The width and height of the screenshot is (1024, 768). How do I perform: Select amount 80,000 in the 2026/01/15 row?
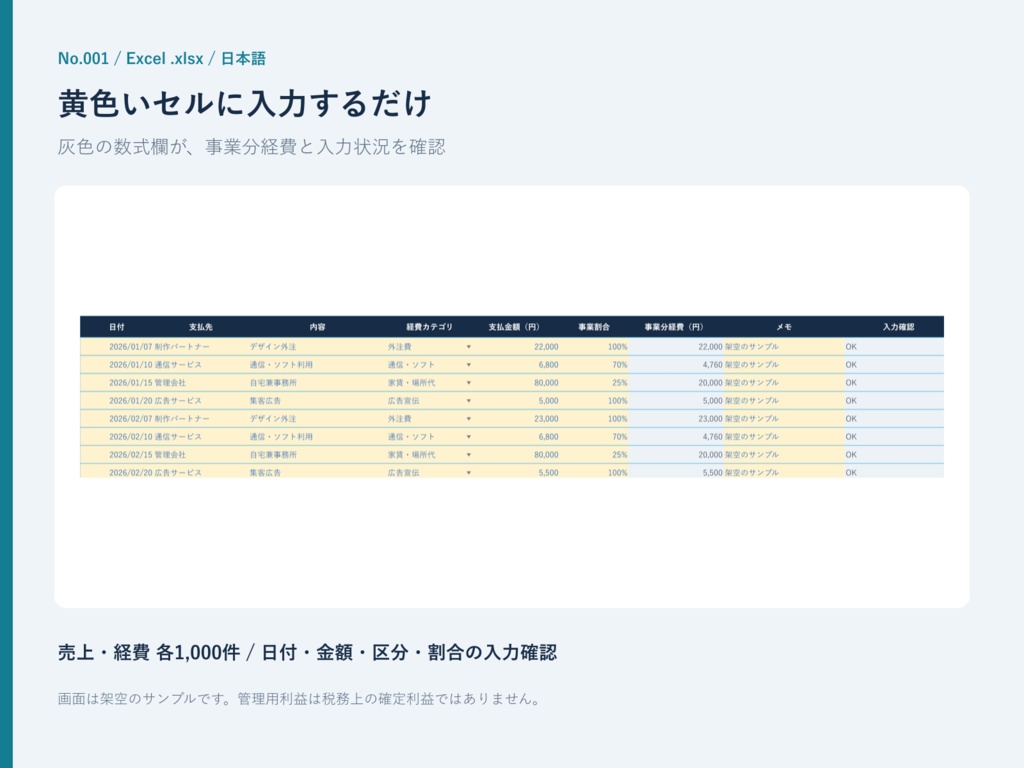(x=546, y=383)
